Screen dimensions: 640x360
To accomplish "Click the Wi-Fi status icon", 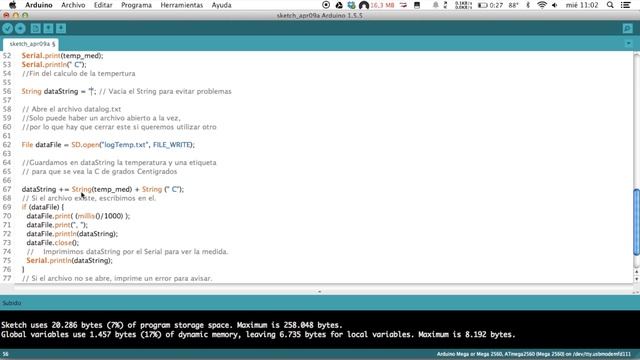I will pyautogui.click(x=542, y=5).
